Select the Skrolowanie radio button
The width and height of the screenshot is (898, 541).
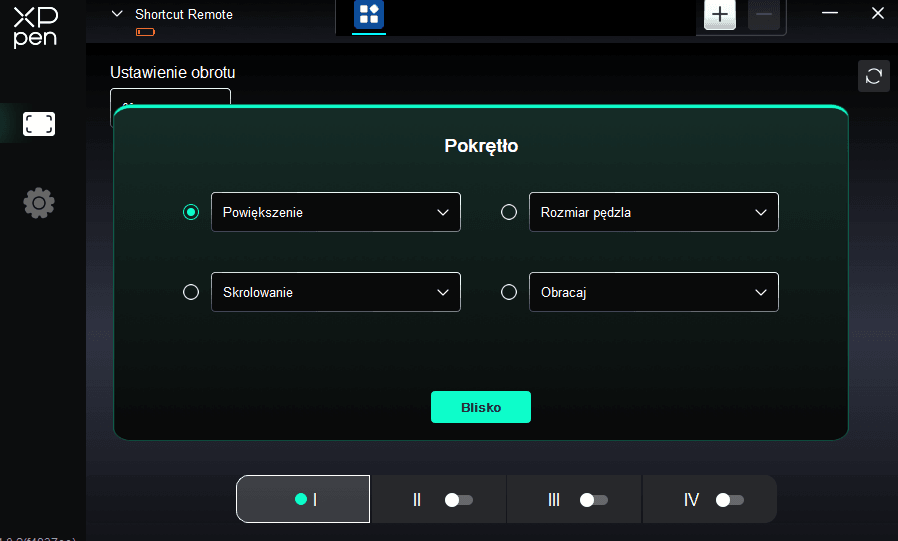[191, 292]
